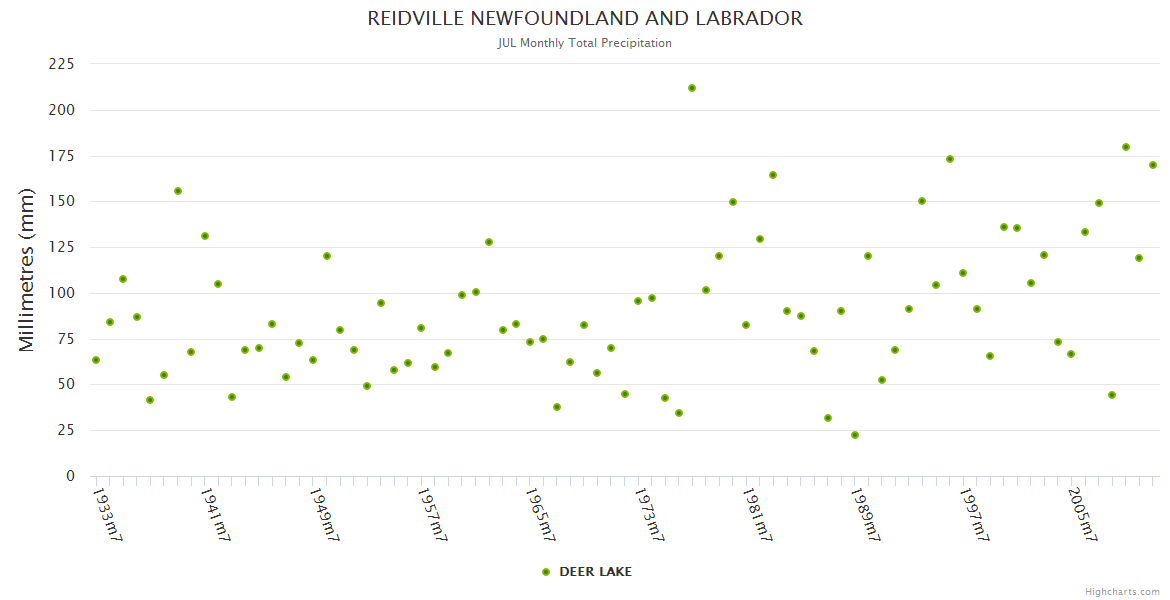Select the first data point at 1933m7

(x=96, y=360)
